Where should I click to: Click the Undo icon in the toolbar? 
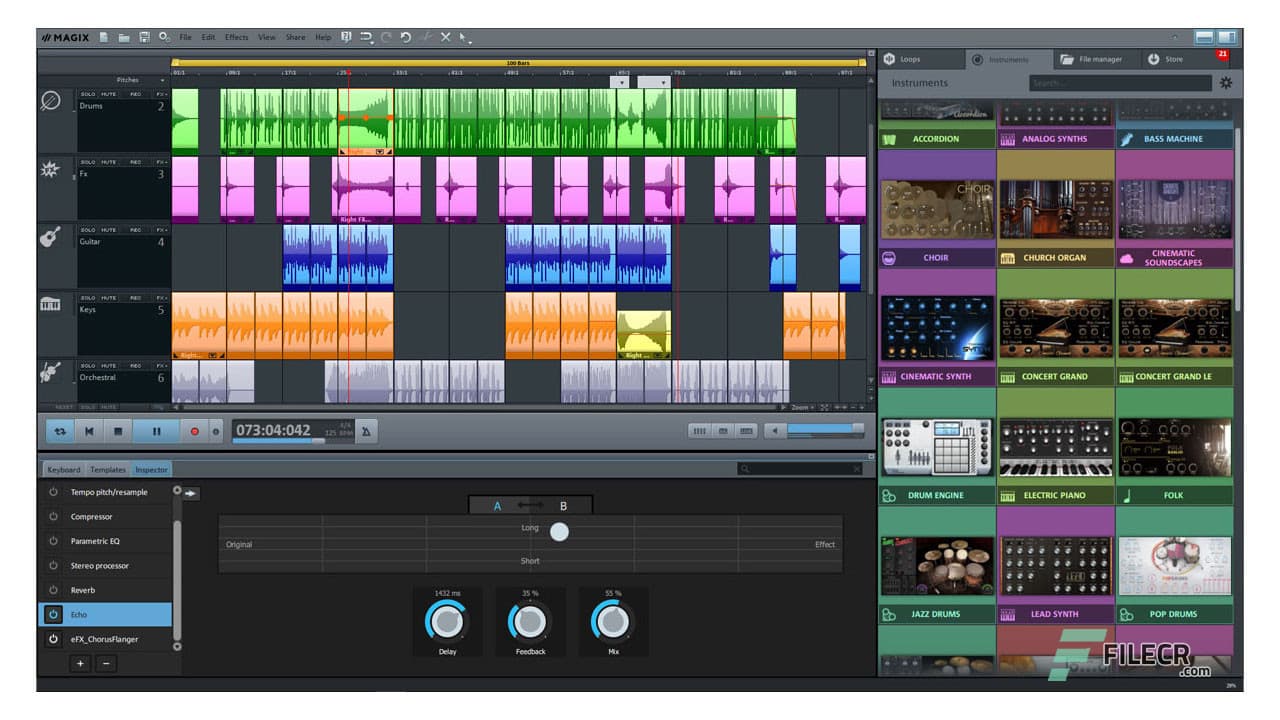(x=405, y=37)
